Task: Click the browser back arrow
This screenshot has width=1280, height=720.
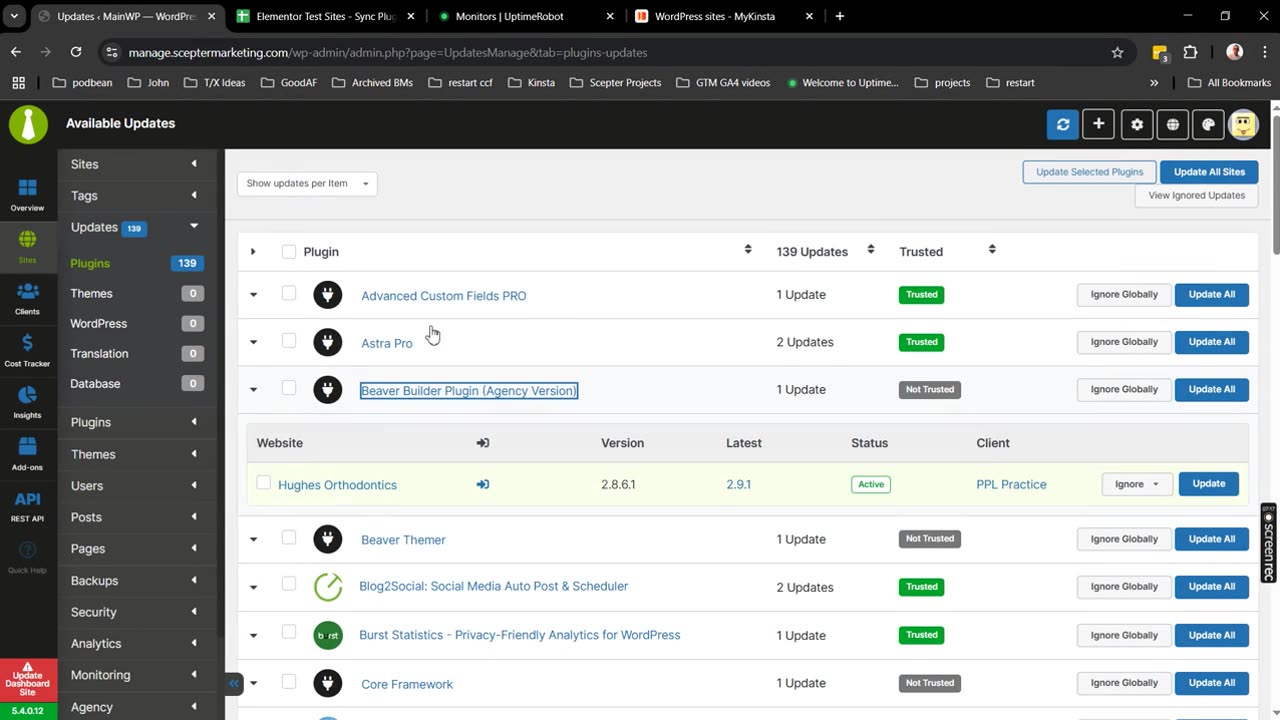Action: point(16,52)
